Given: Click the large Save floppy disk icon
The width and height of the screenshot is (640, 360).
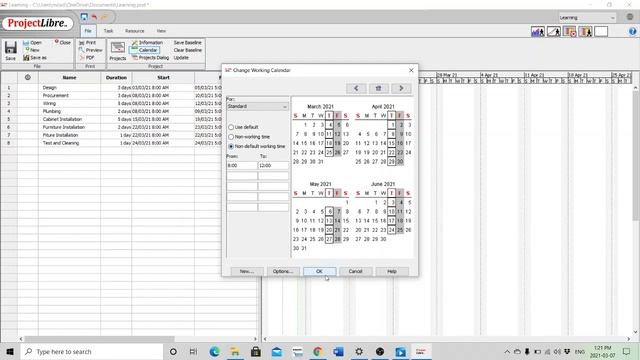Looking at the screenshot, I should pos(11,48).
